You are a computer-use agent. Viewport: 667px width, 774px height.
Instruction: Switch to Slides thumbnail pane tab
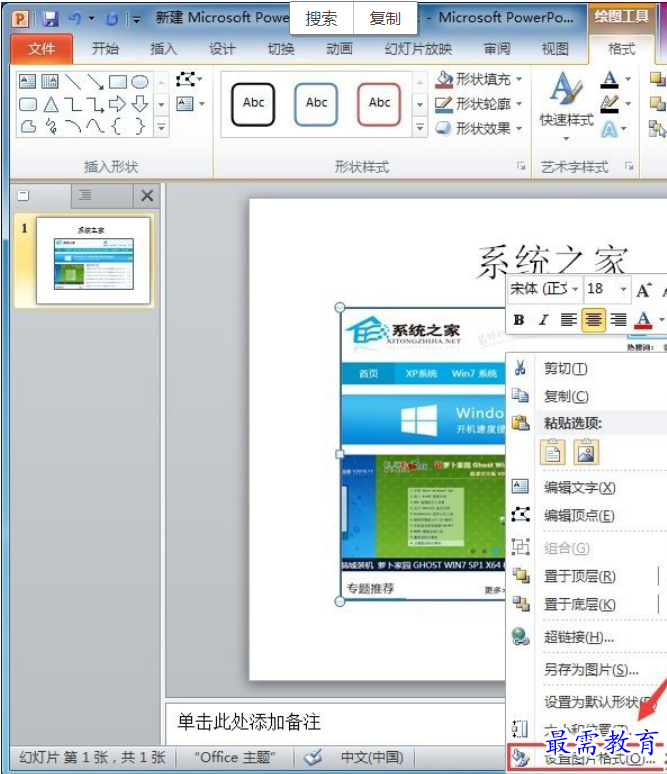pos(23,195)
